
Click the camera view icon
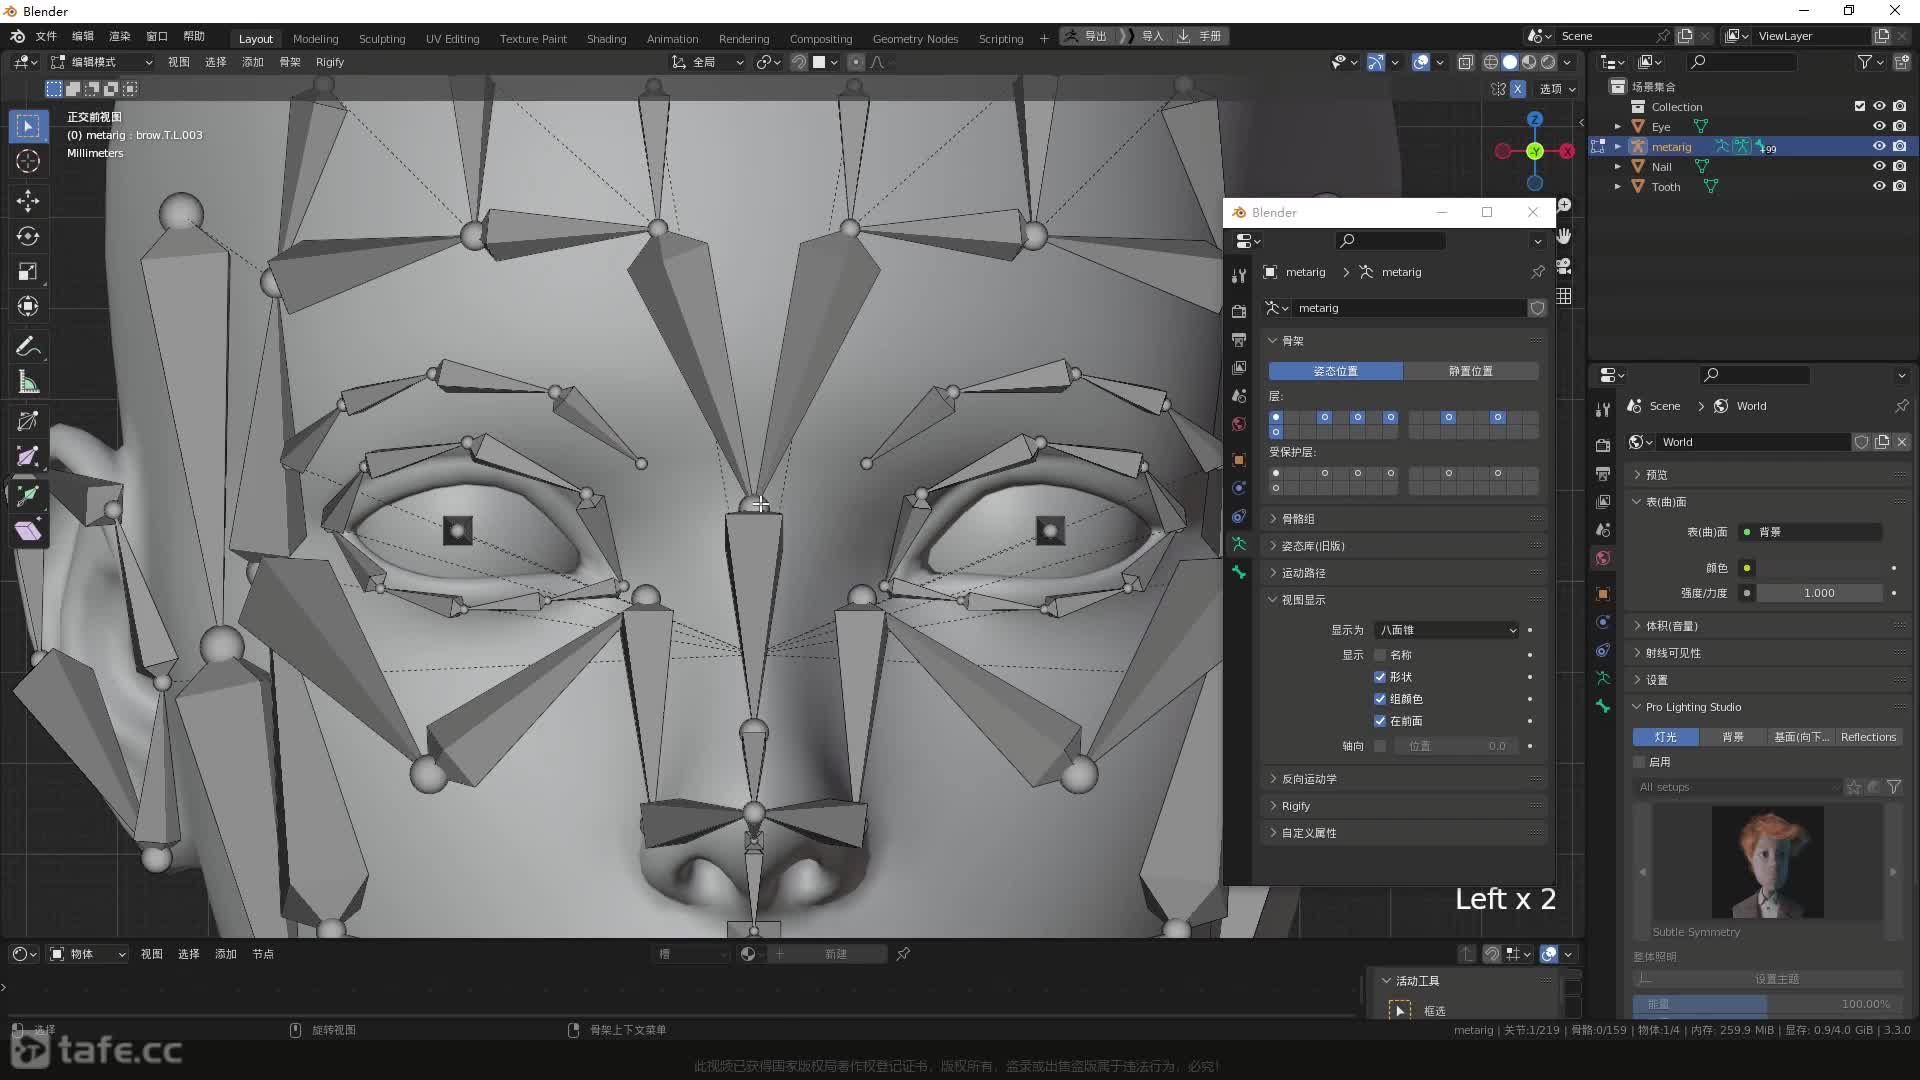pyautogui.click(x=1564, y=266)
